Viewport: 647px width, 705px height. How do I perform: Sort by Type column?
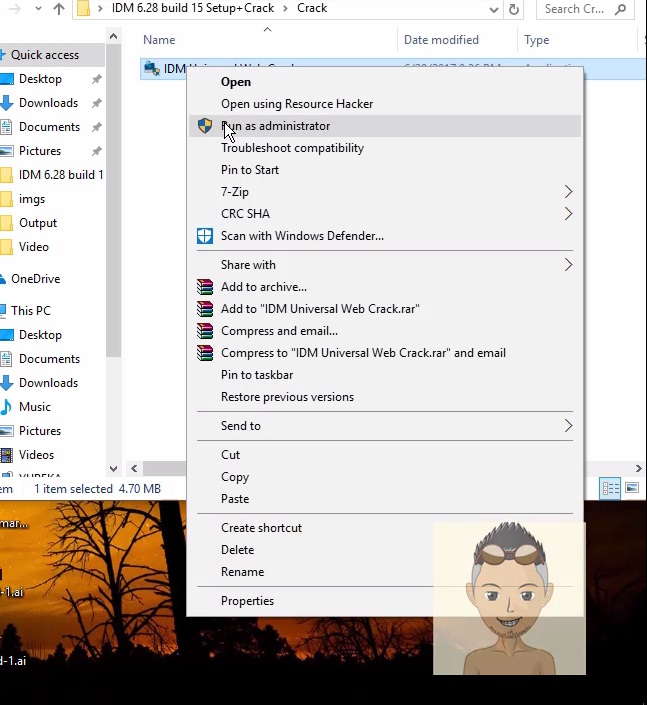[537, 40]
